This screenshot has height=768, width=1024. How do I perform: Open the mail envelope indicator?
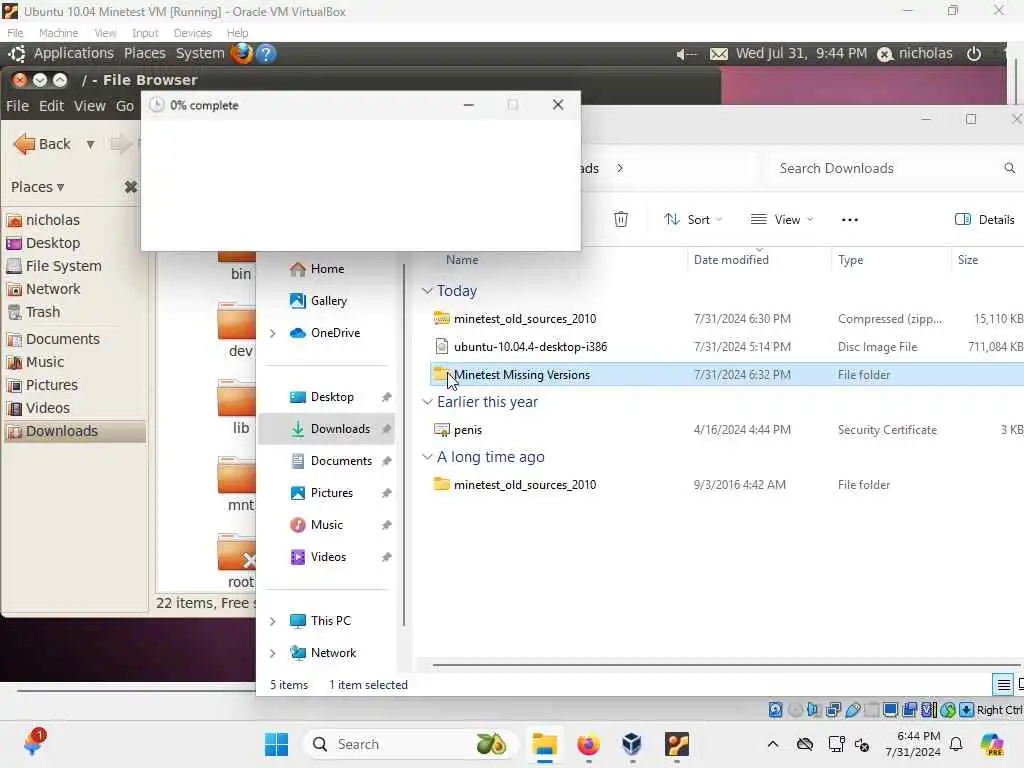718,54
